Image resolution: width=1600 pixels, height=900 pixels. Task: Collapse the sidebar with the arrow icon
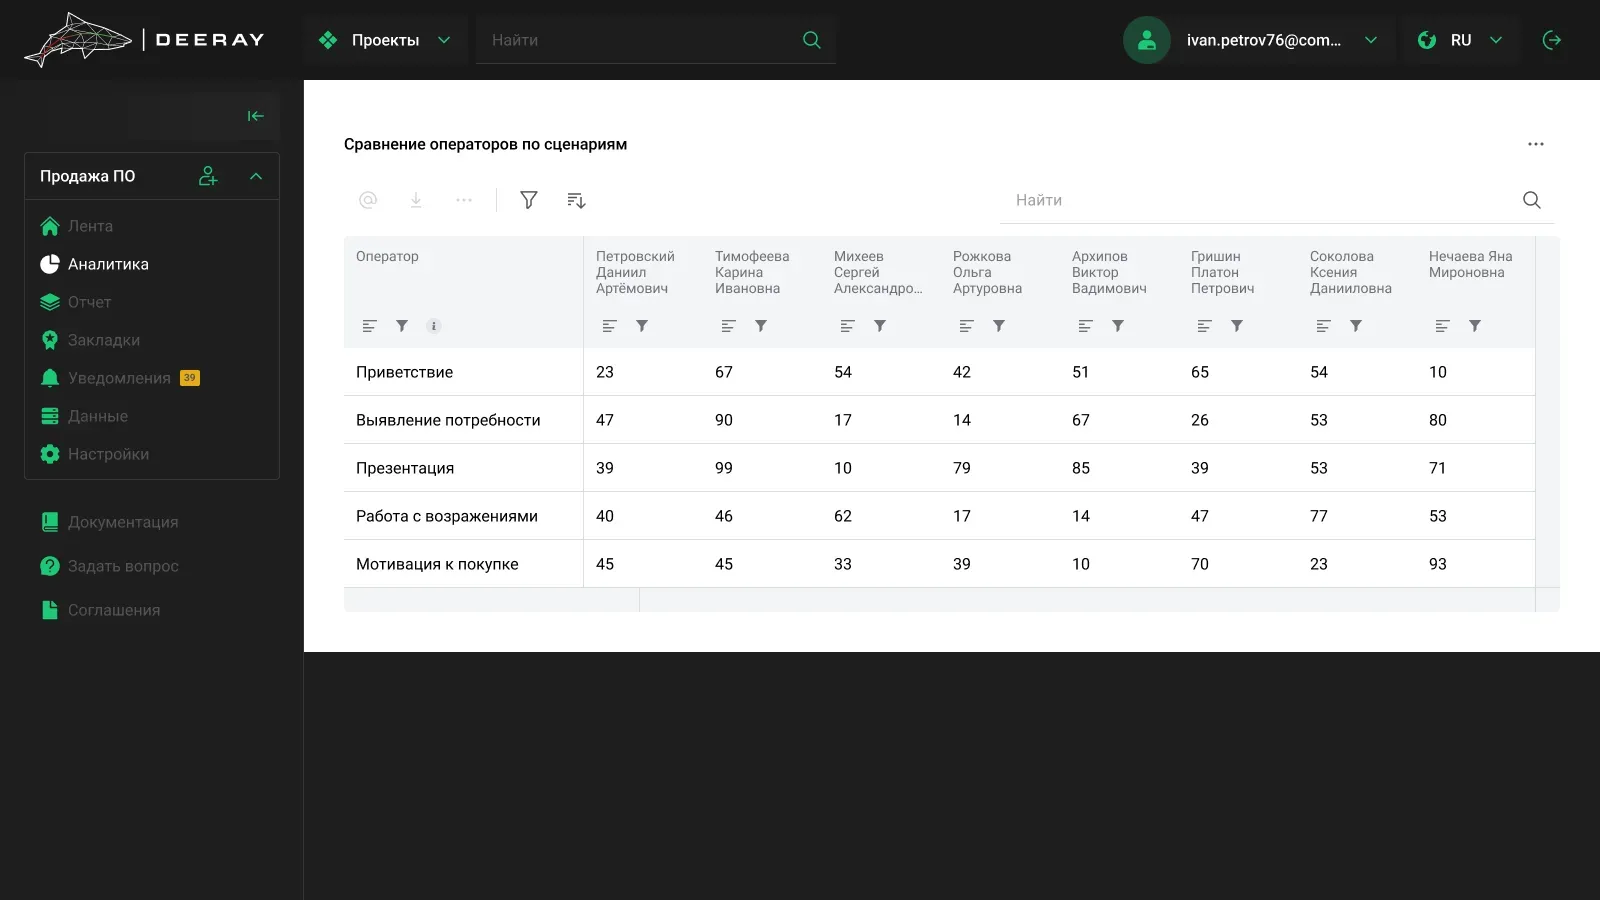[256, 116]
